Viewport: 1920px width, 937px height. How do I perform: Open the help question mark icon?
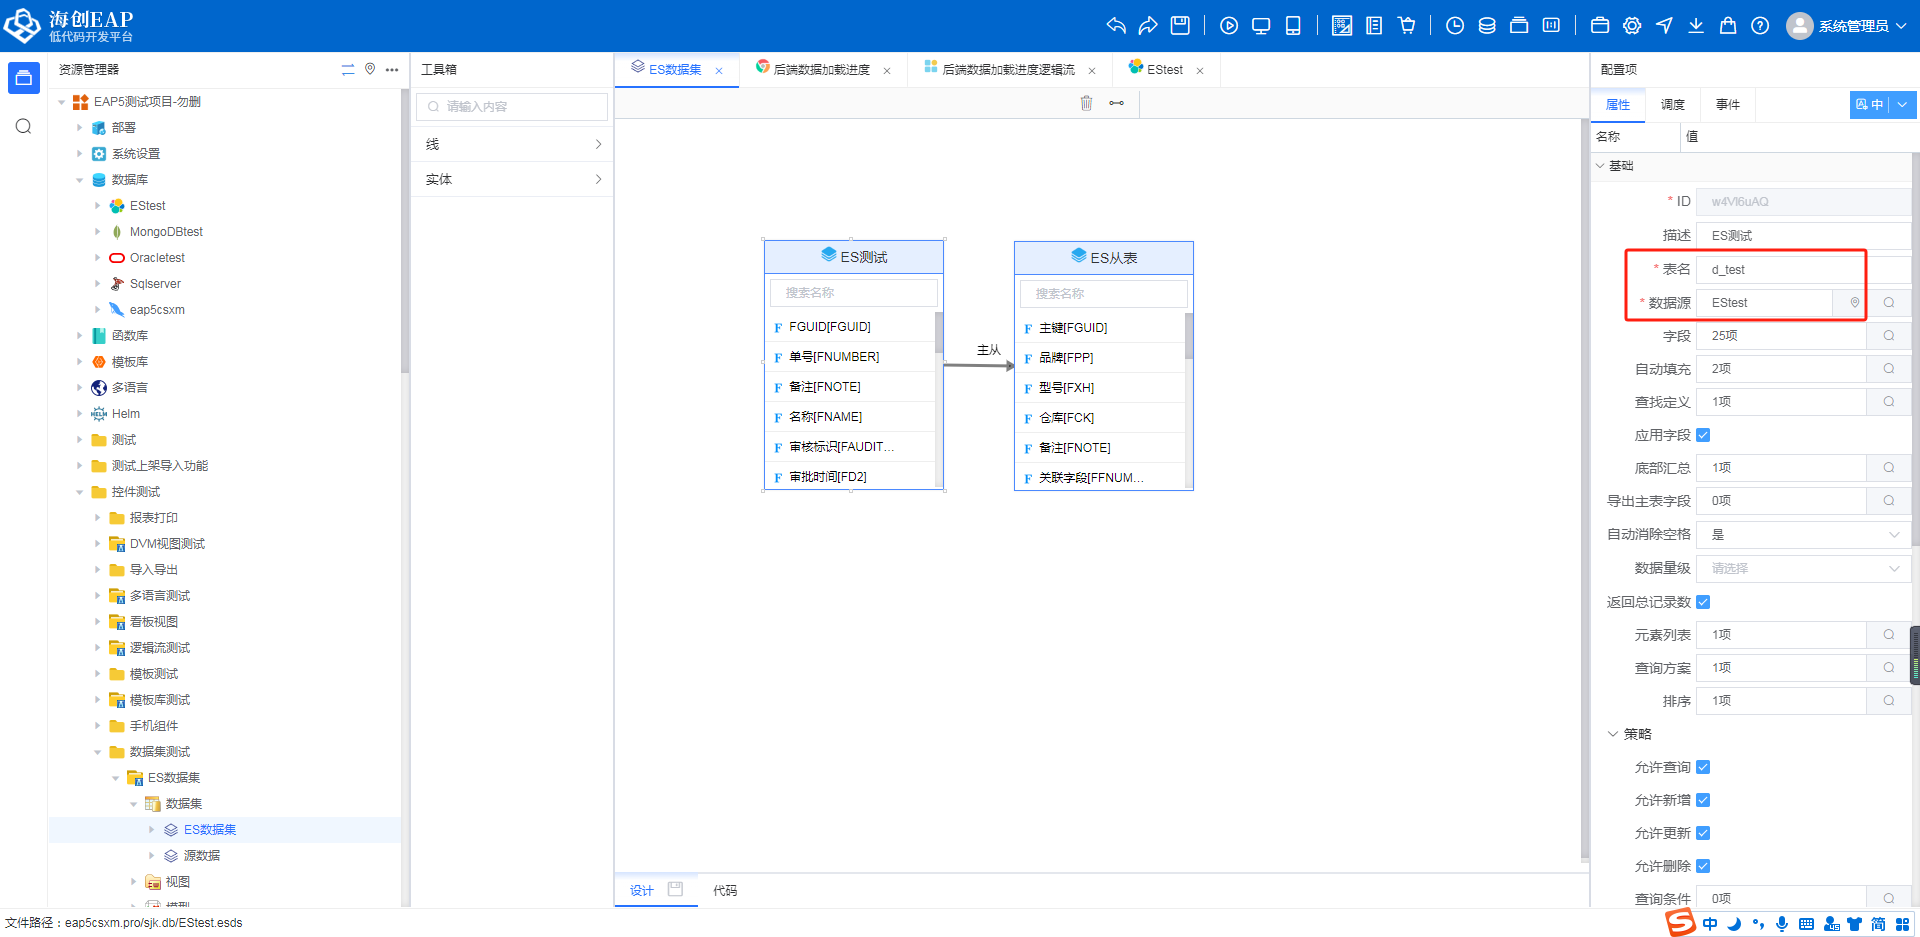point(1760,26)
